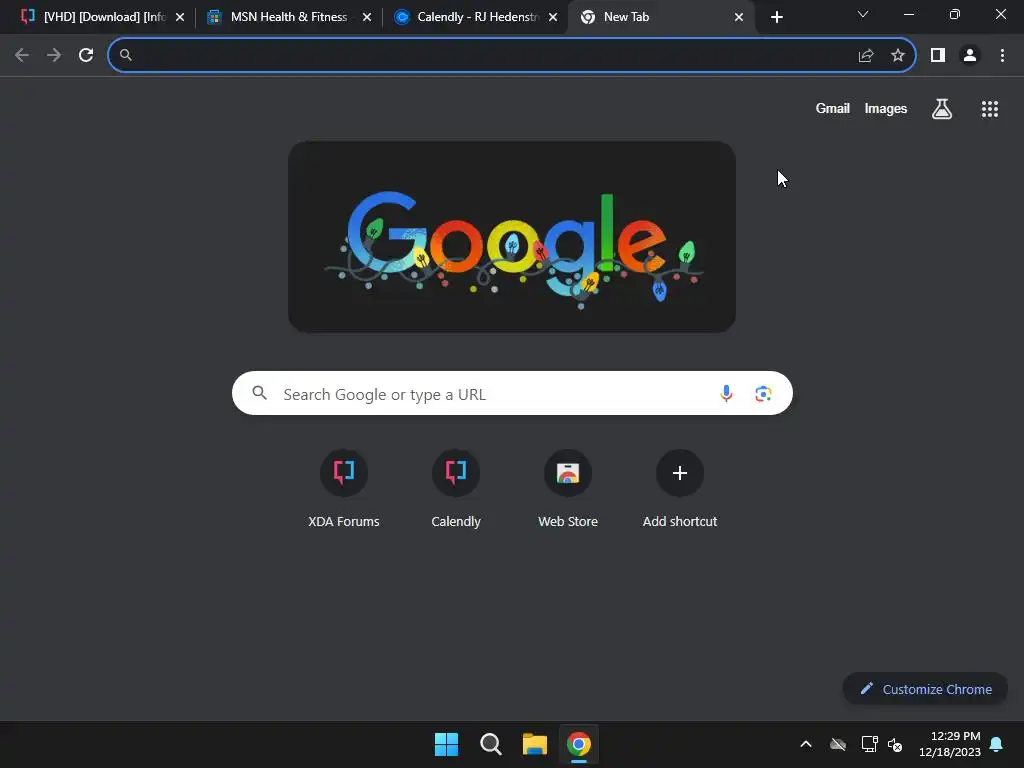Click the share page icon in address bar

click(866, 56)
